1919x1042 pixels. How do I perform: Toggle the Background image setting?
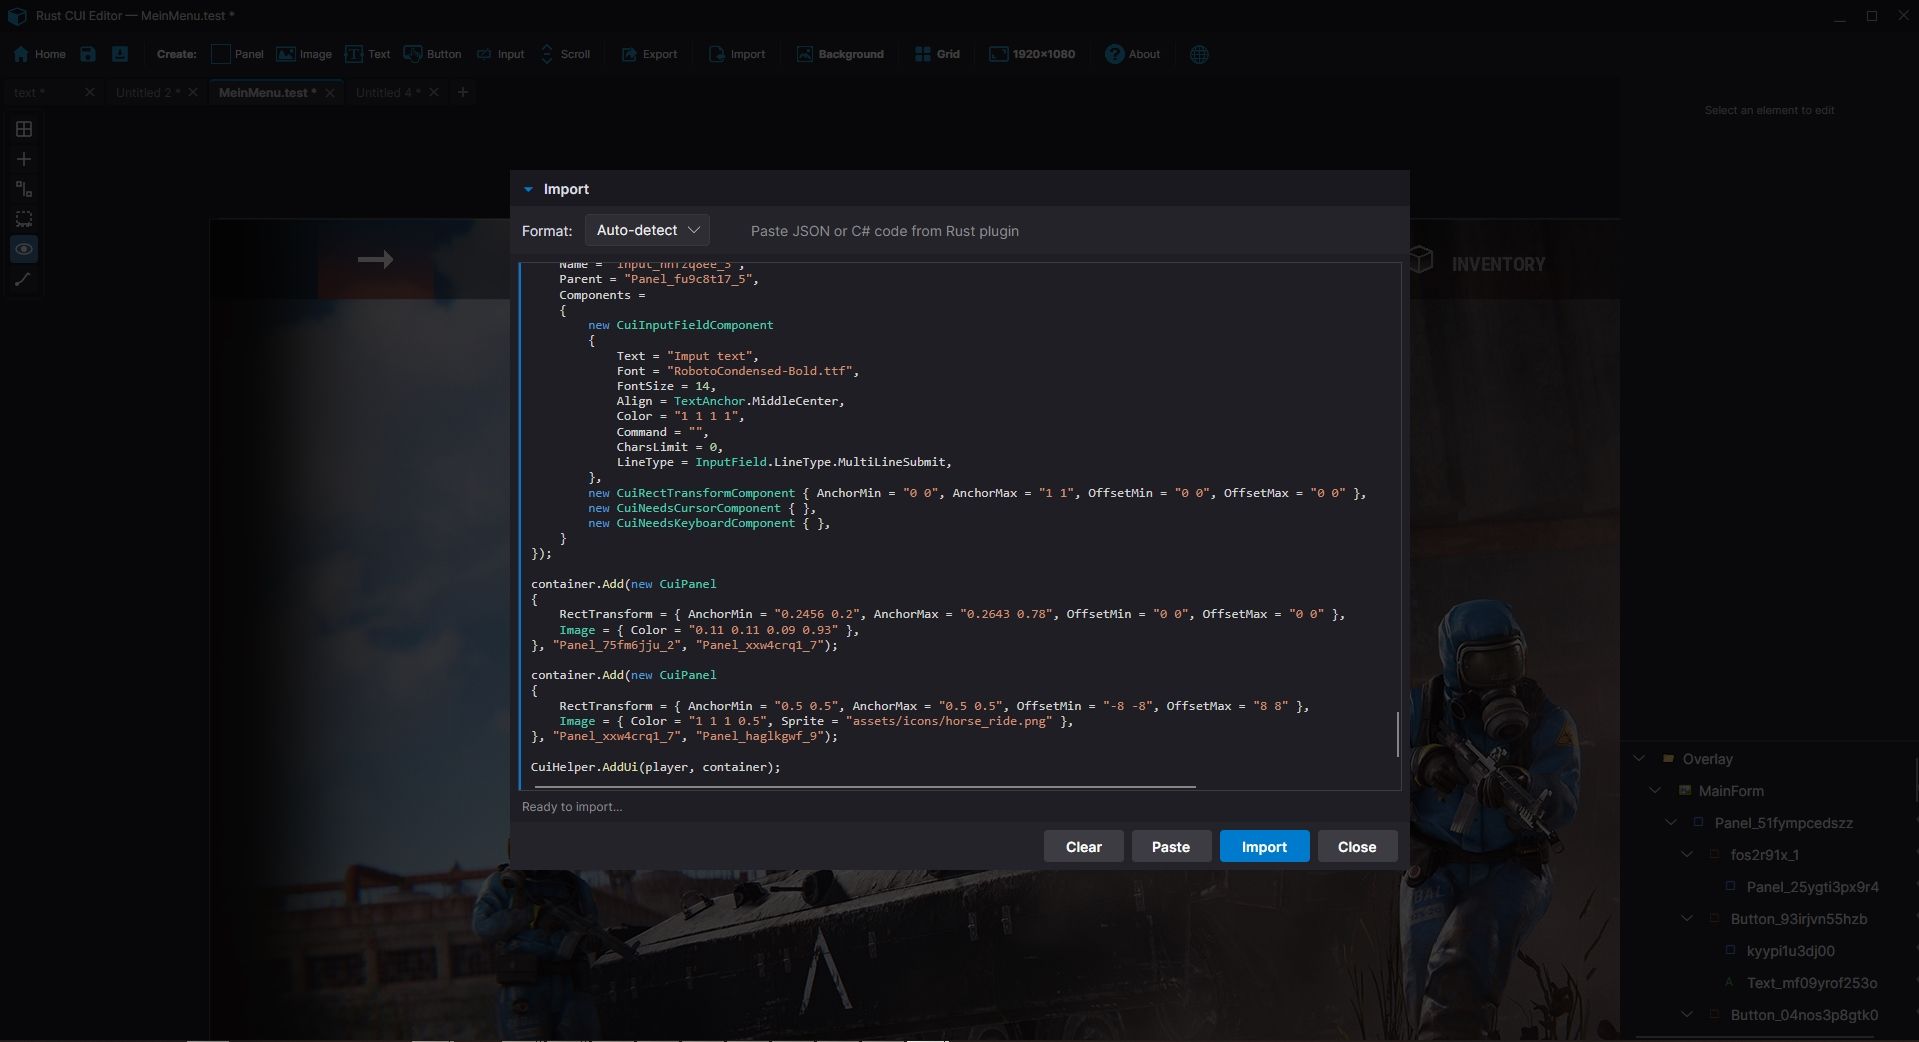coord(839,54)
